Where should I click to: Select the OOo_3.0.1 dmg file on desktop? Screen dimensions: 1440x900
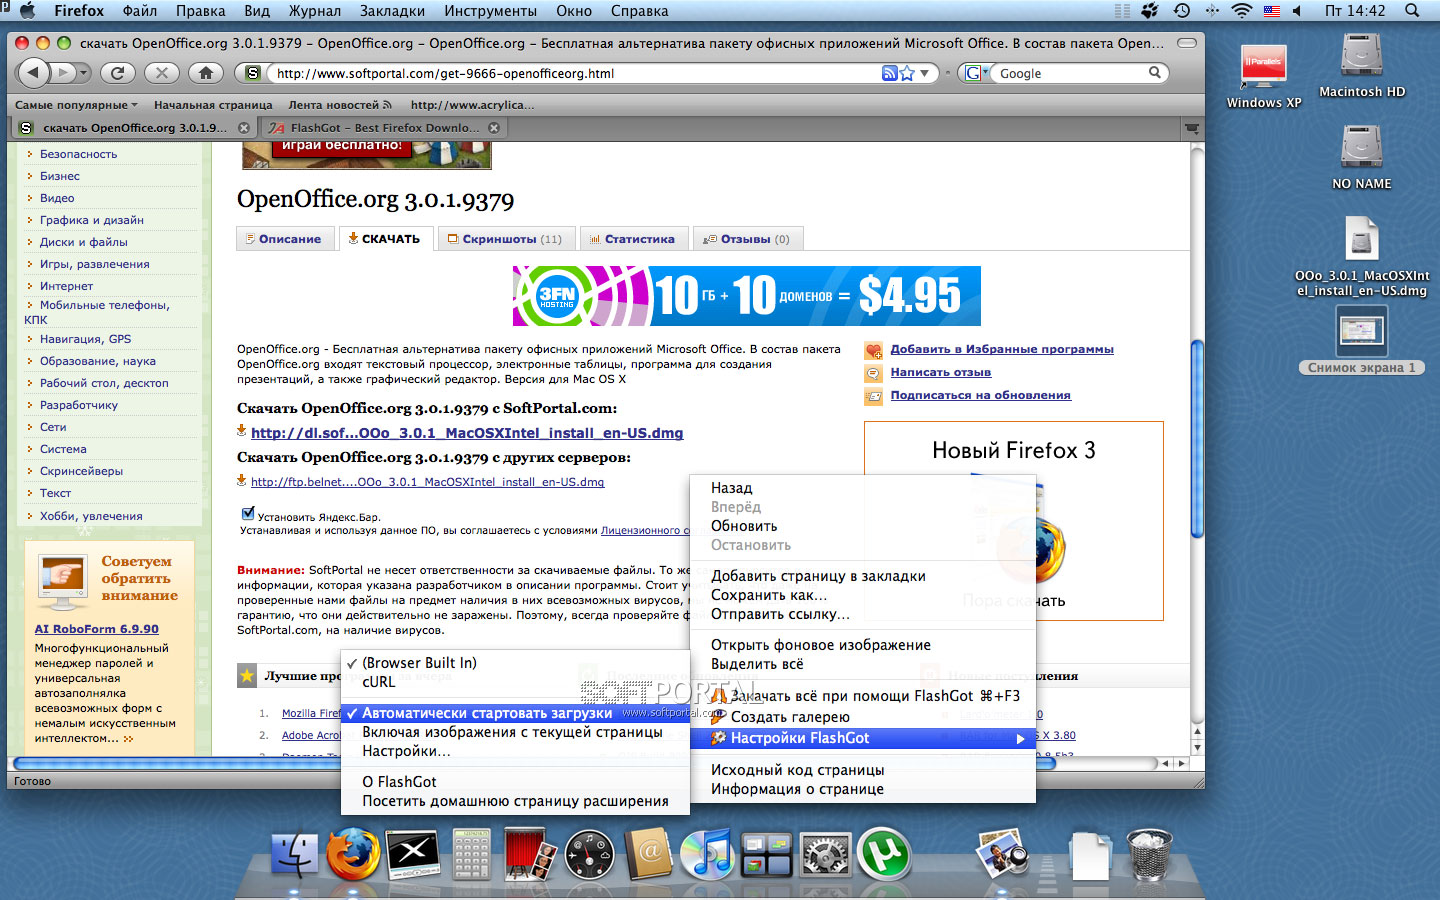(x=1361, y=256)
